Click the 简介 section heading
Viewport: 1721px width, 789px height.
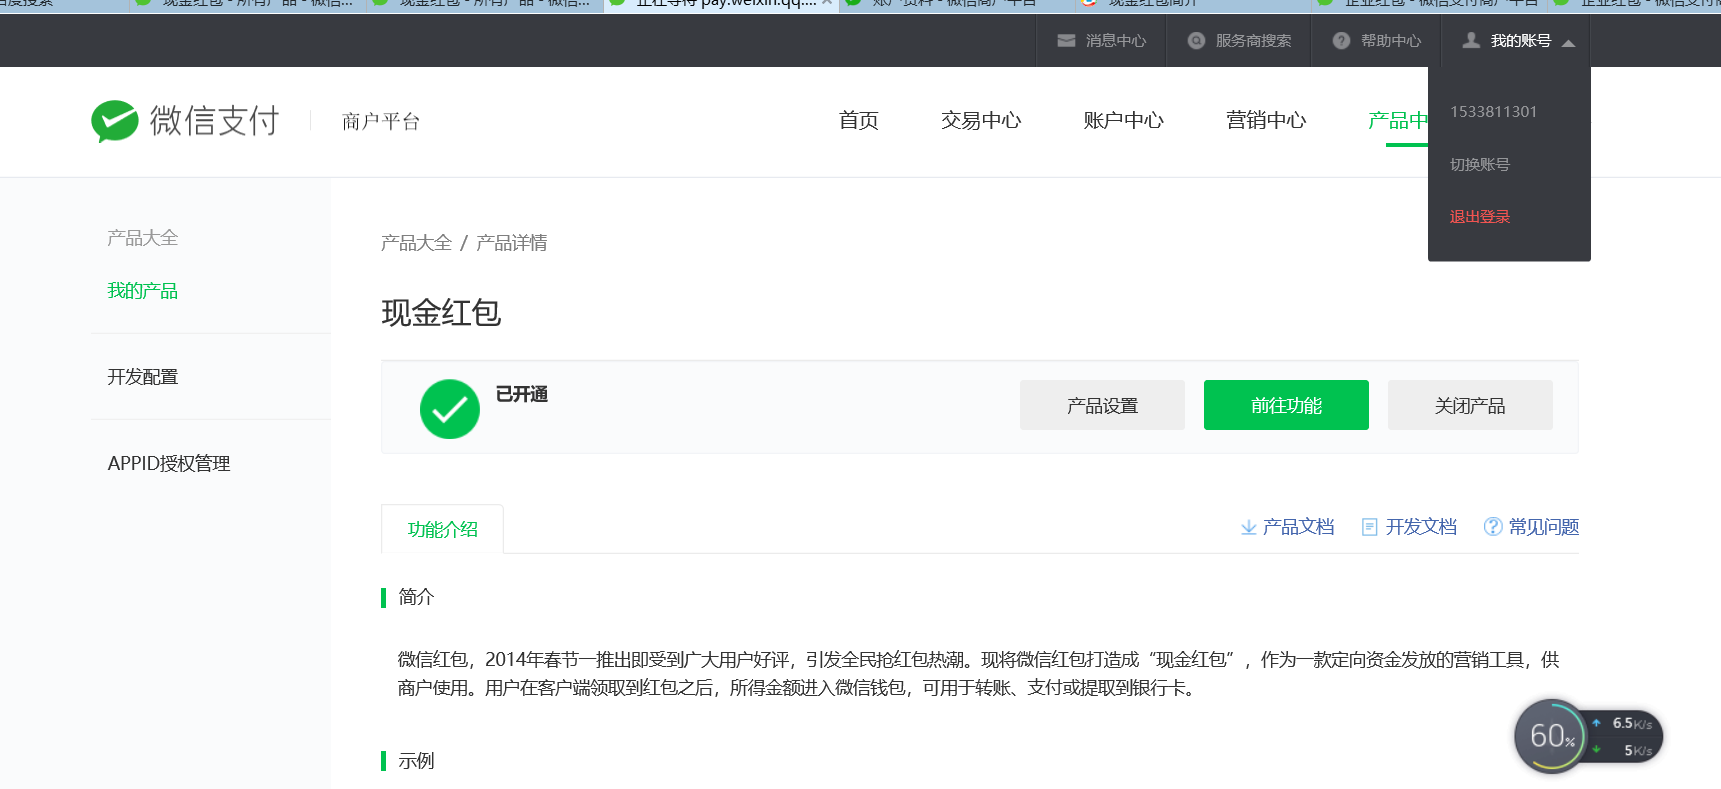coord(416,597)
